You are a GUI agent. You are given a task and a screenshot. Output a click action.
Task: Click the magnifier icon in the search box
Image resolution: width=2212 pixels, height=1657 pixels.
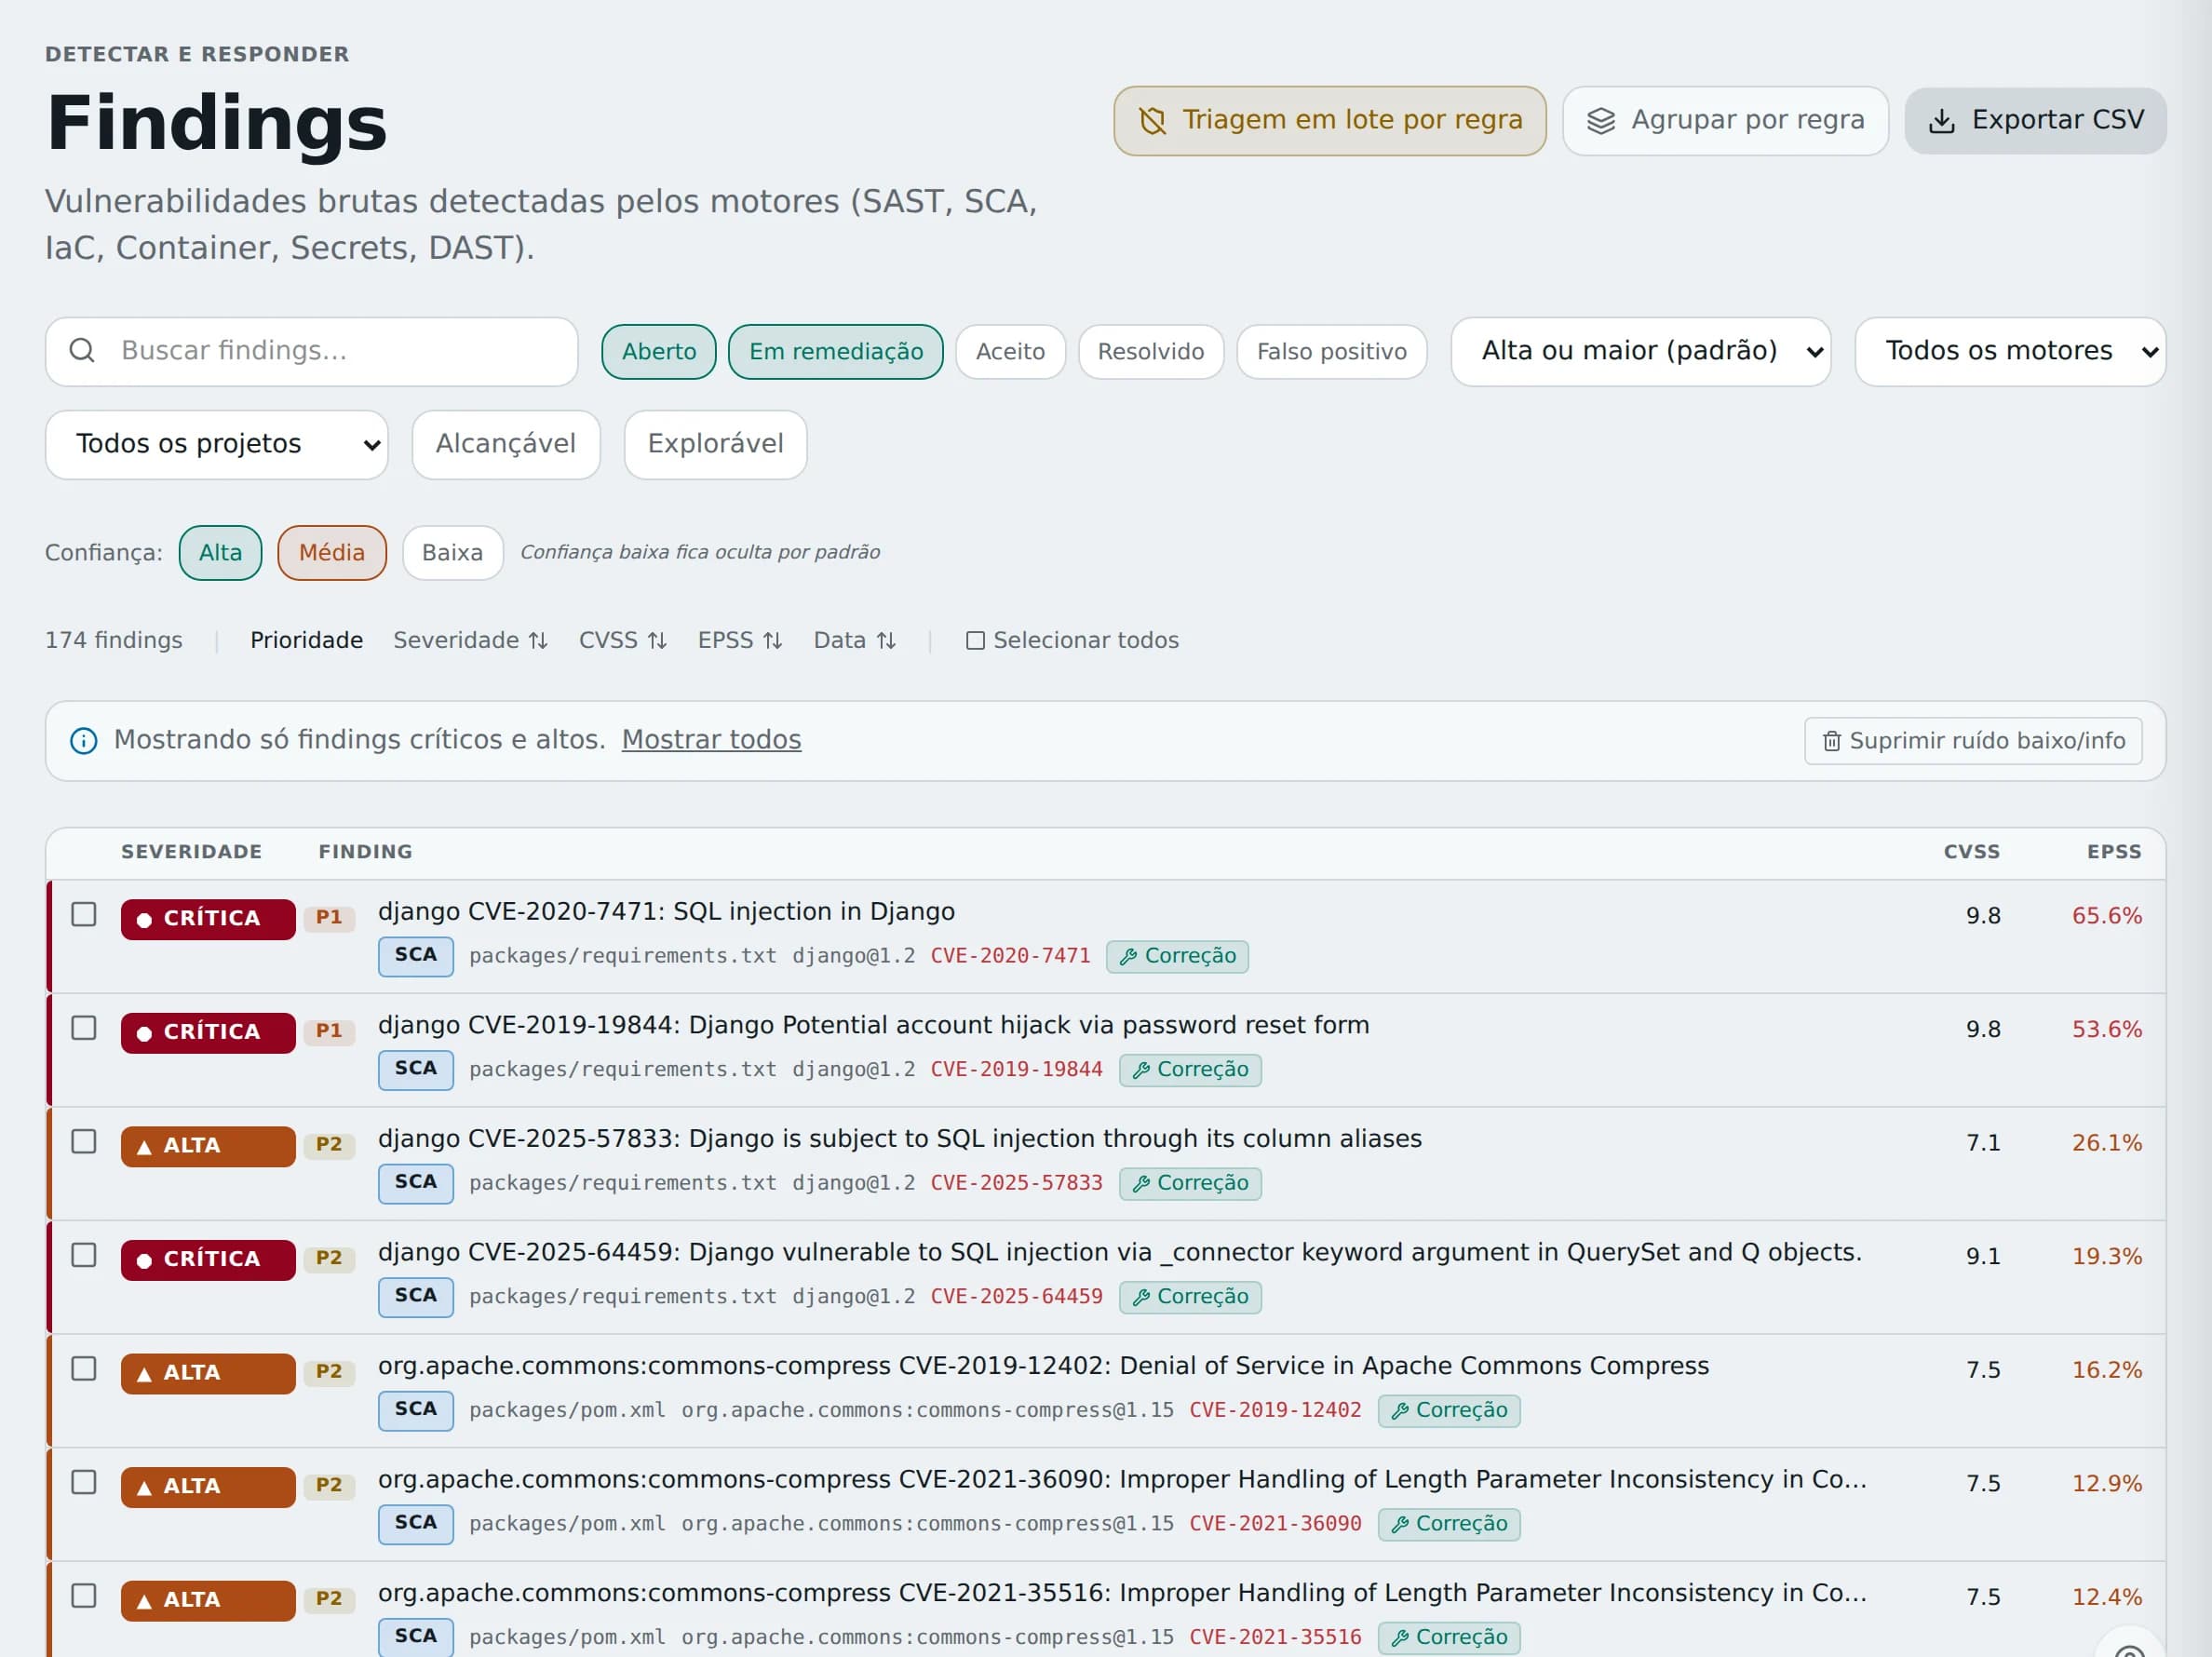[82, 351]
